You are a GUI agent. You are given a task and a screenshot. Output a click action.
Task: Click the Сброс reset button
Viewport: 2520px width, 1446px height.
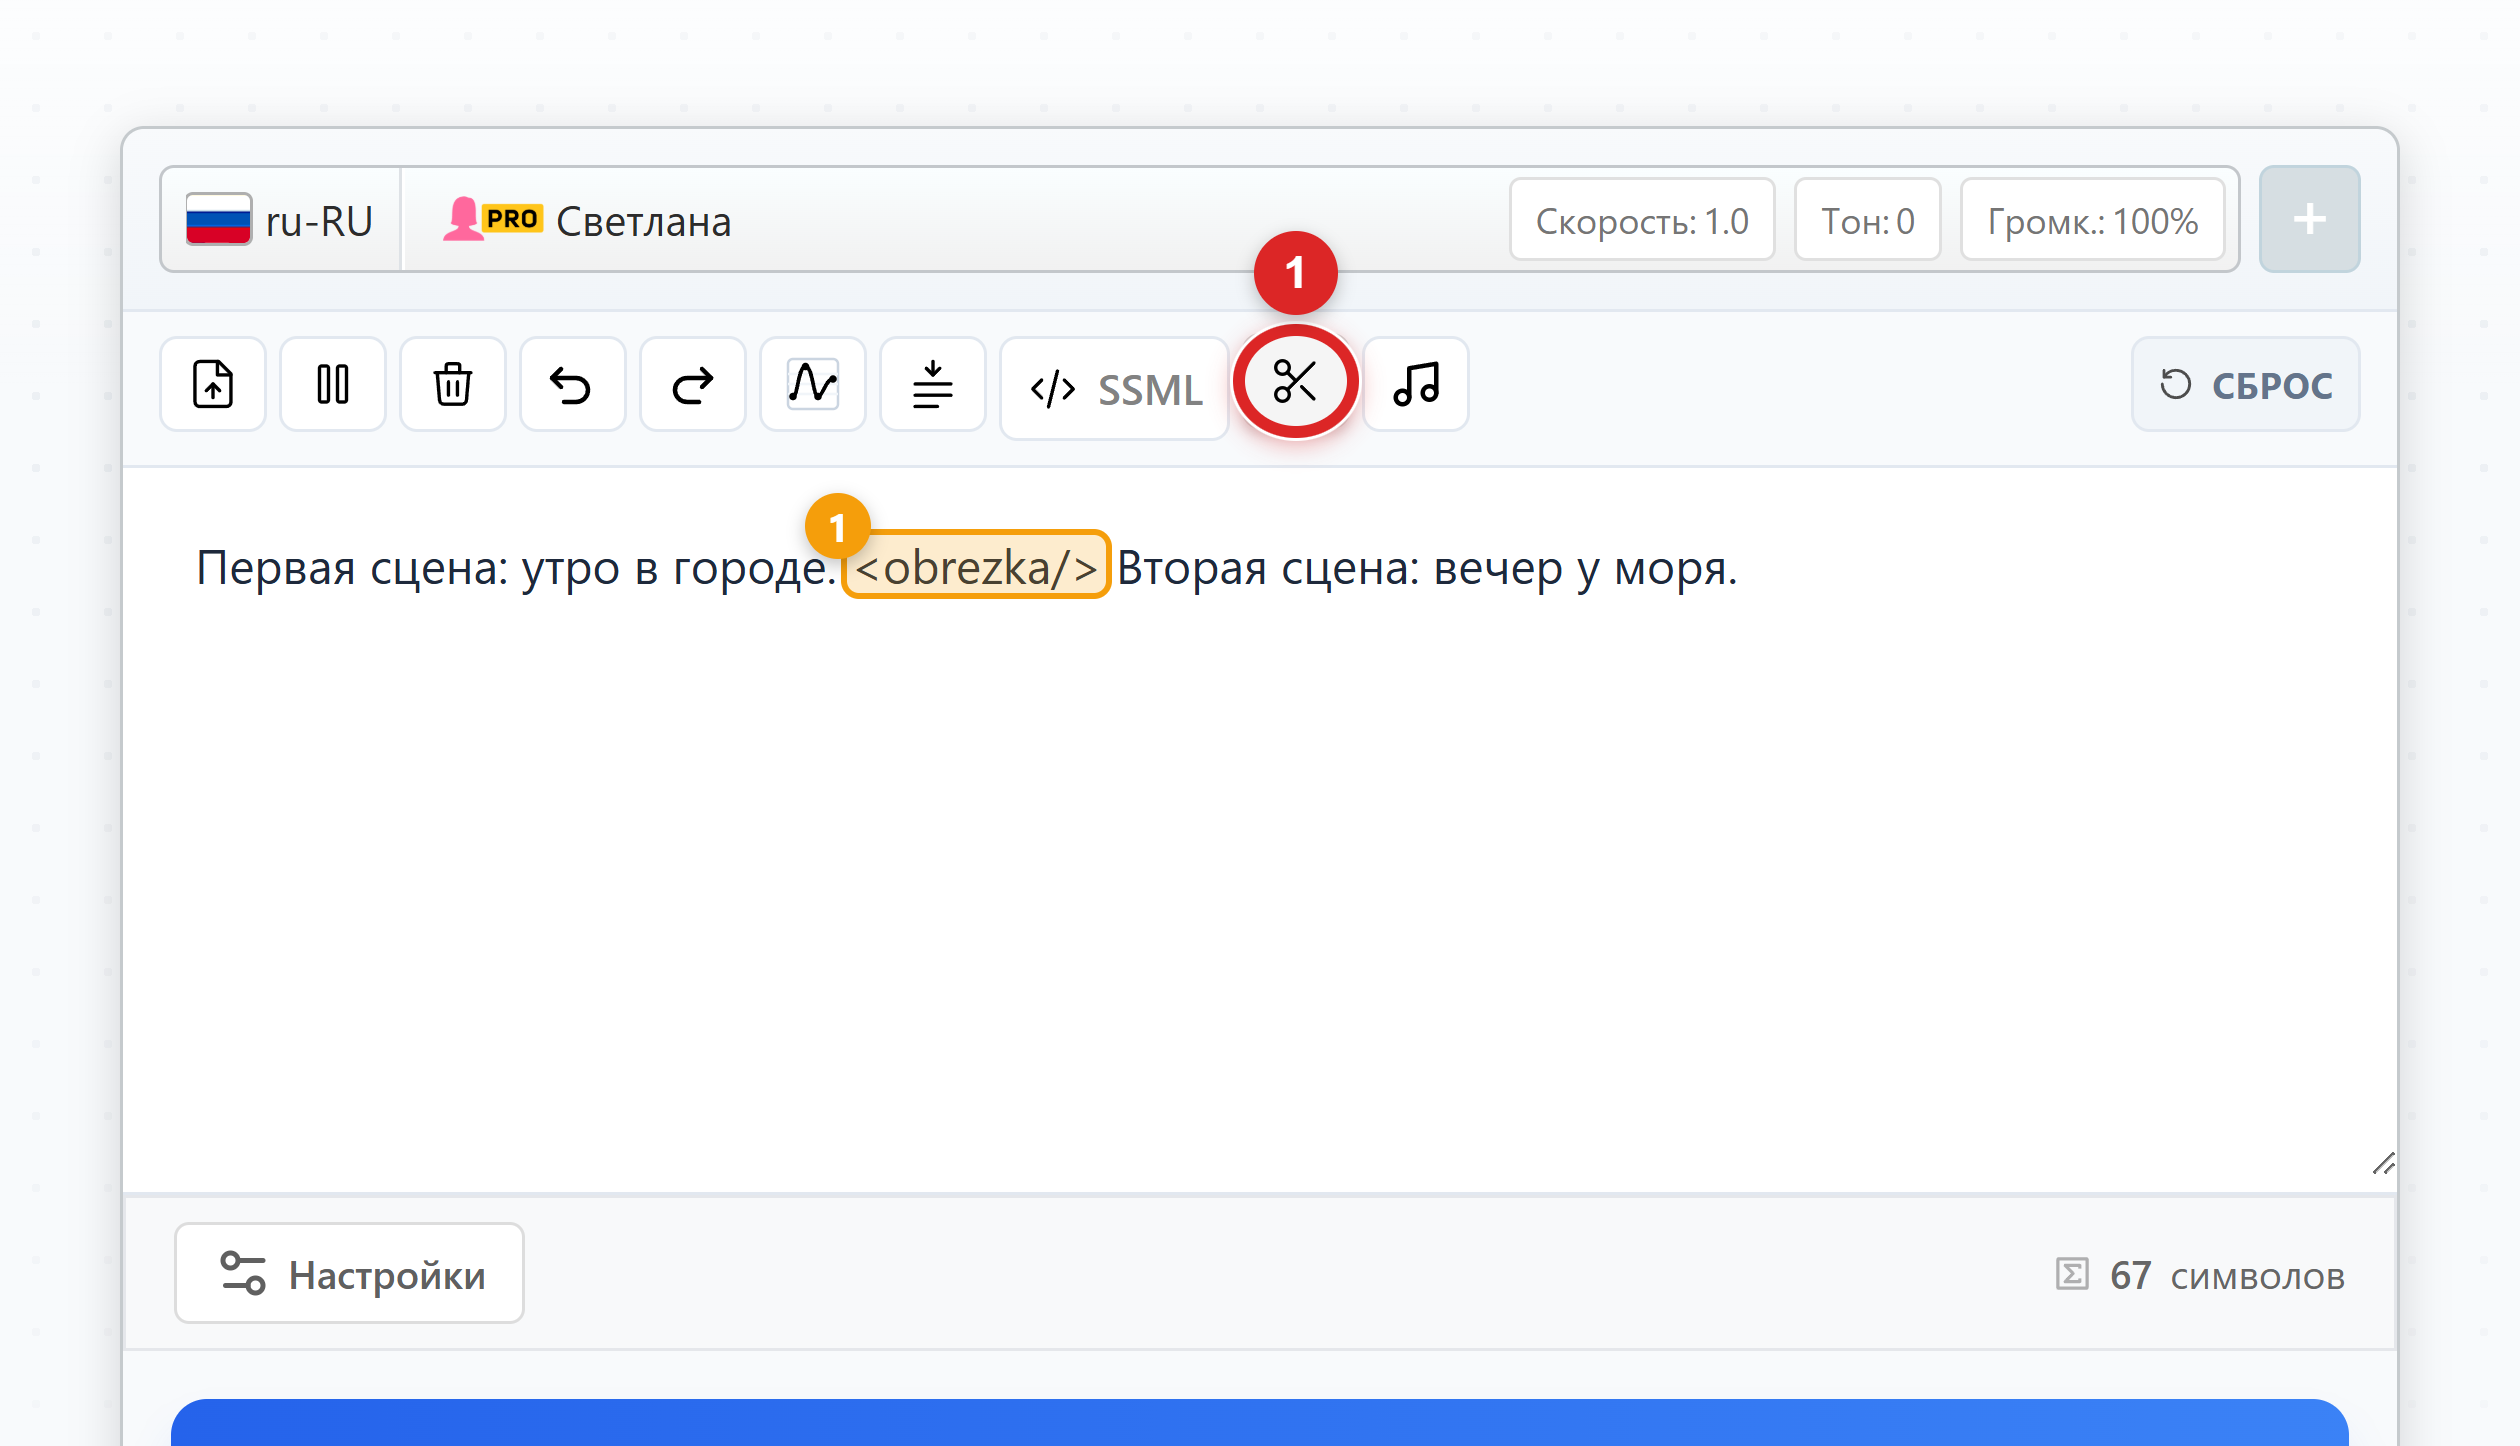pos(2246,385)
